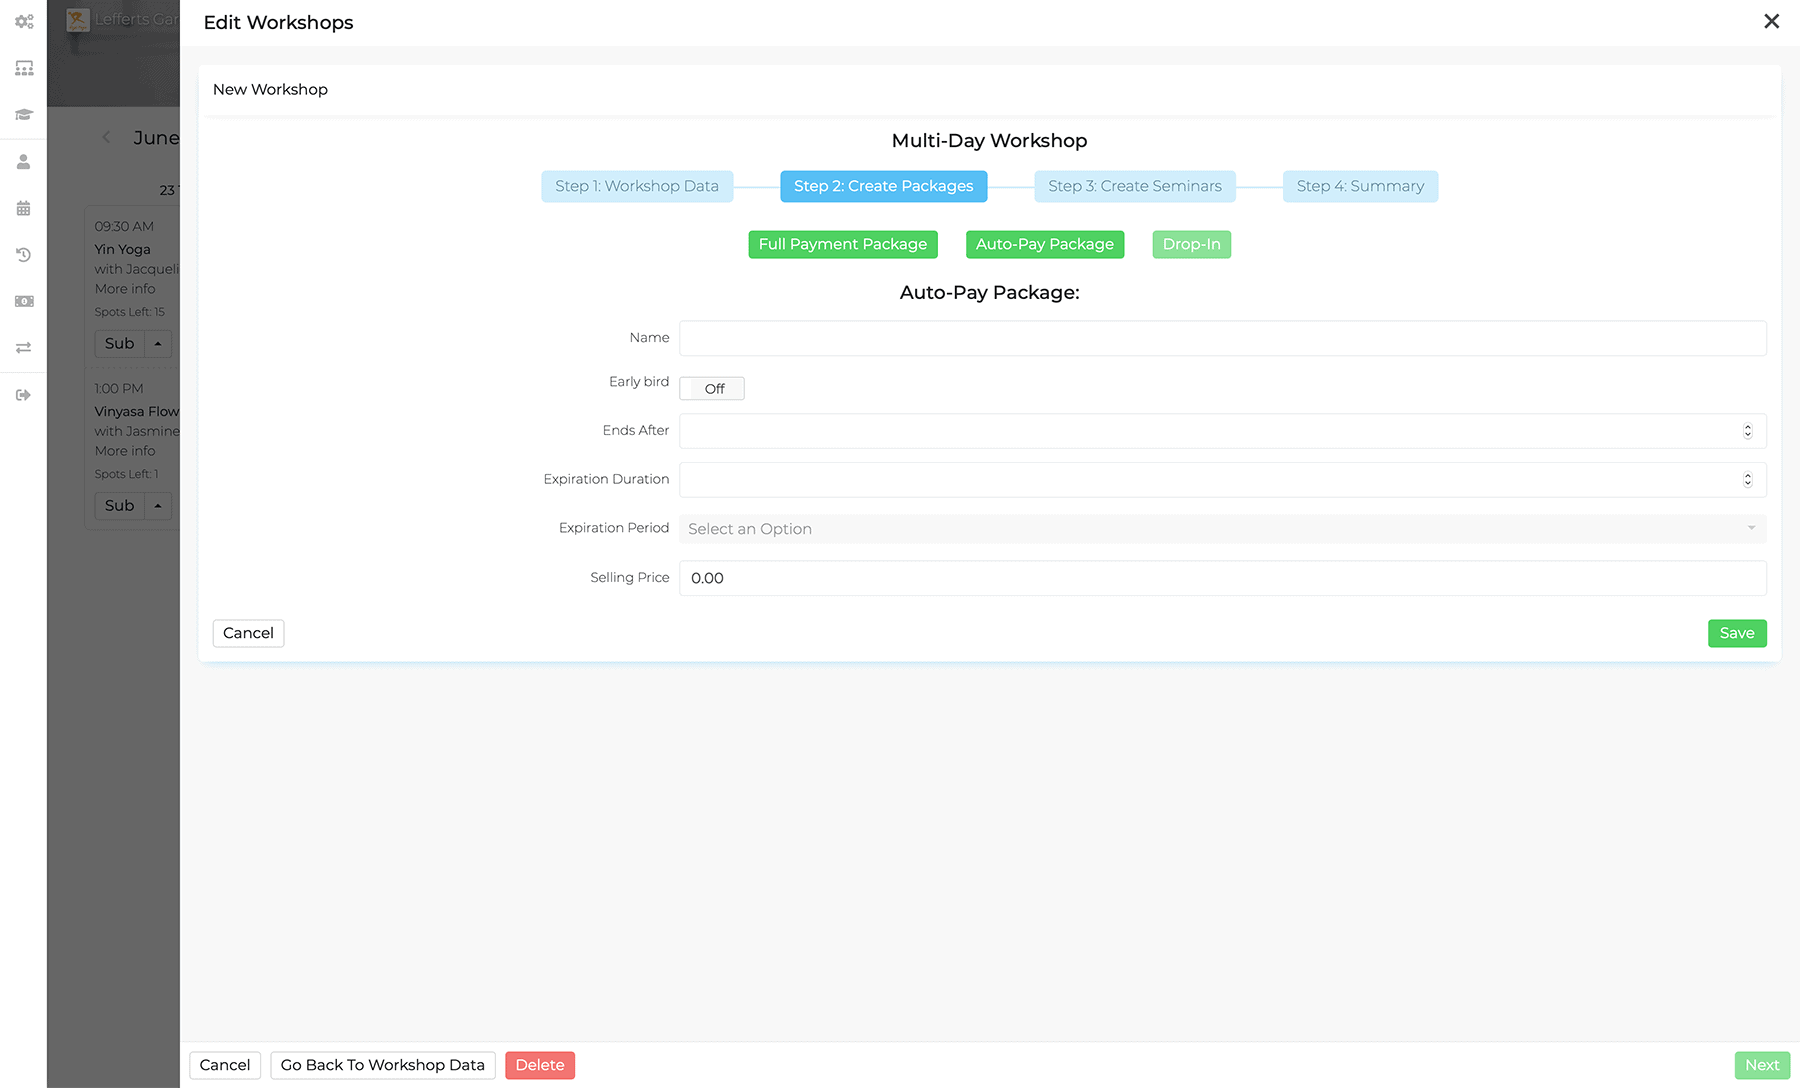This screenshot has height=1088, width=1800.
Task: Toggle the Early bird switch
Action: pos(712,388)
